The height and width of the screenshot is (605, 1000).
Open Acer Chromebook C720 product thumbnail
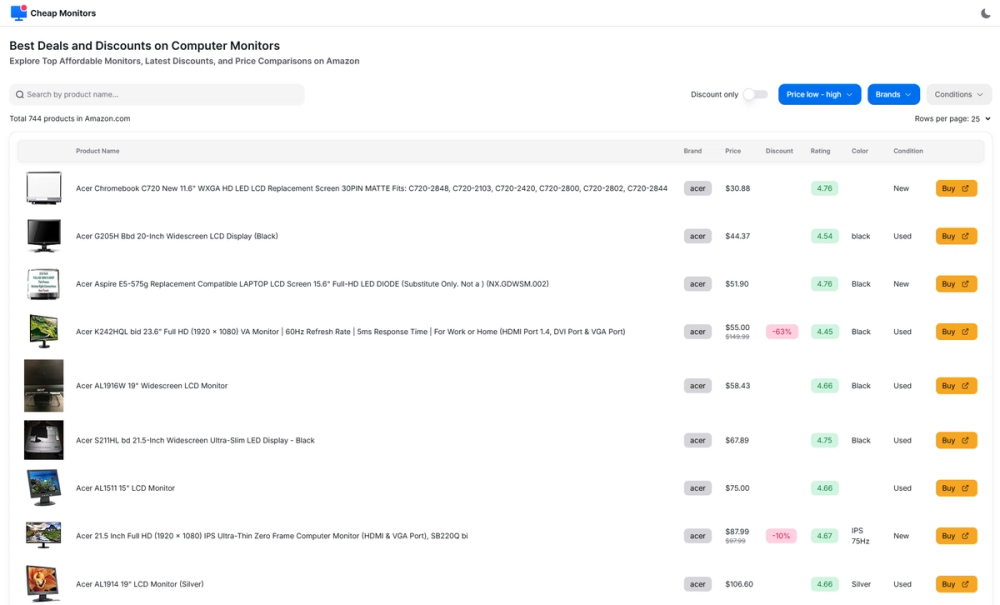pos(44,188)
